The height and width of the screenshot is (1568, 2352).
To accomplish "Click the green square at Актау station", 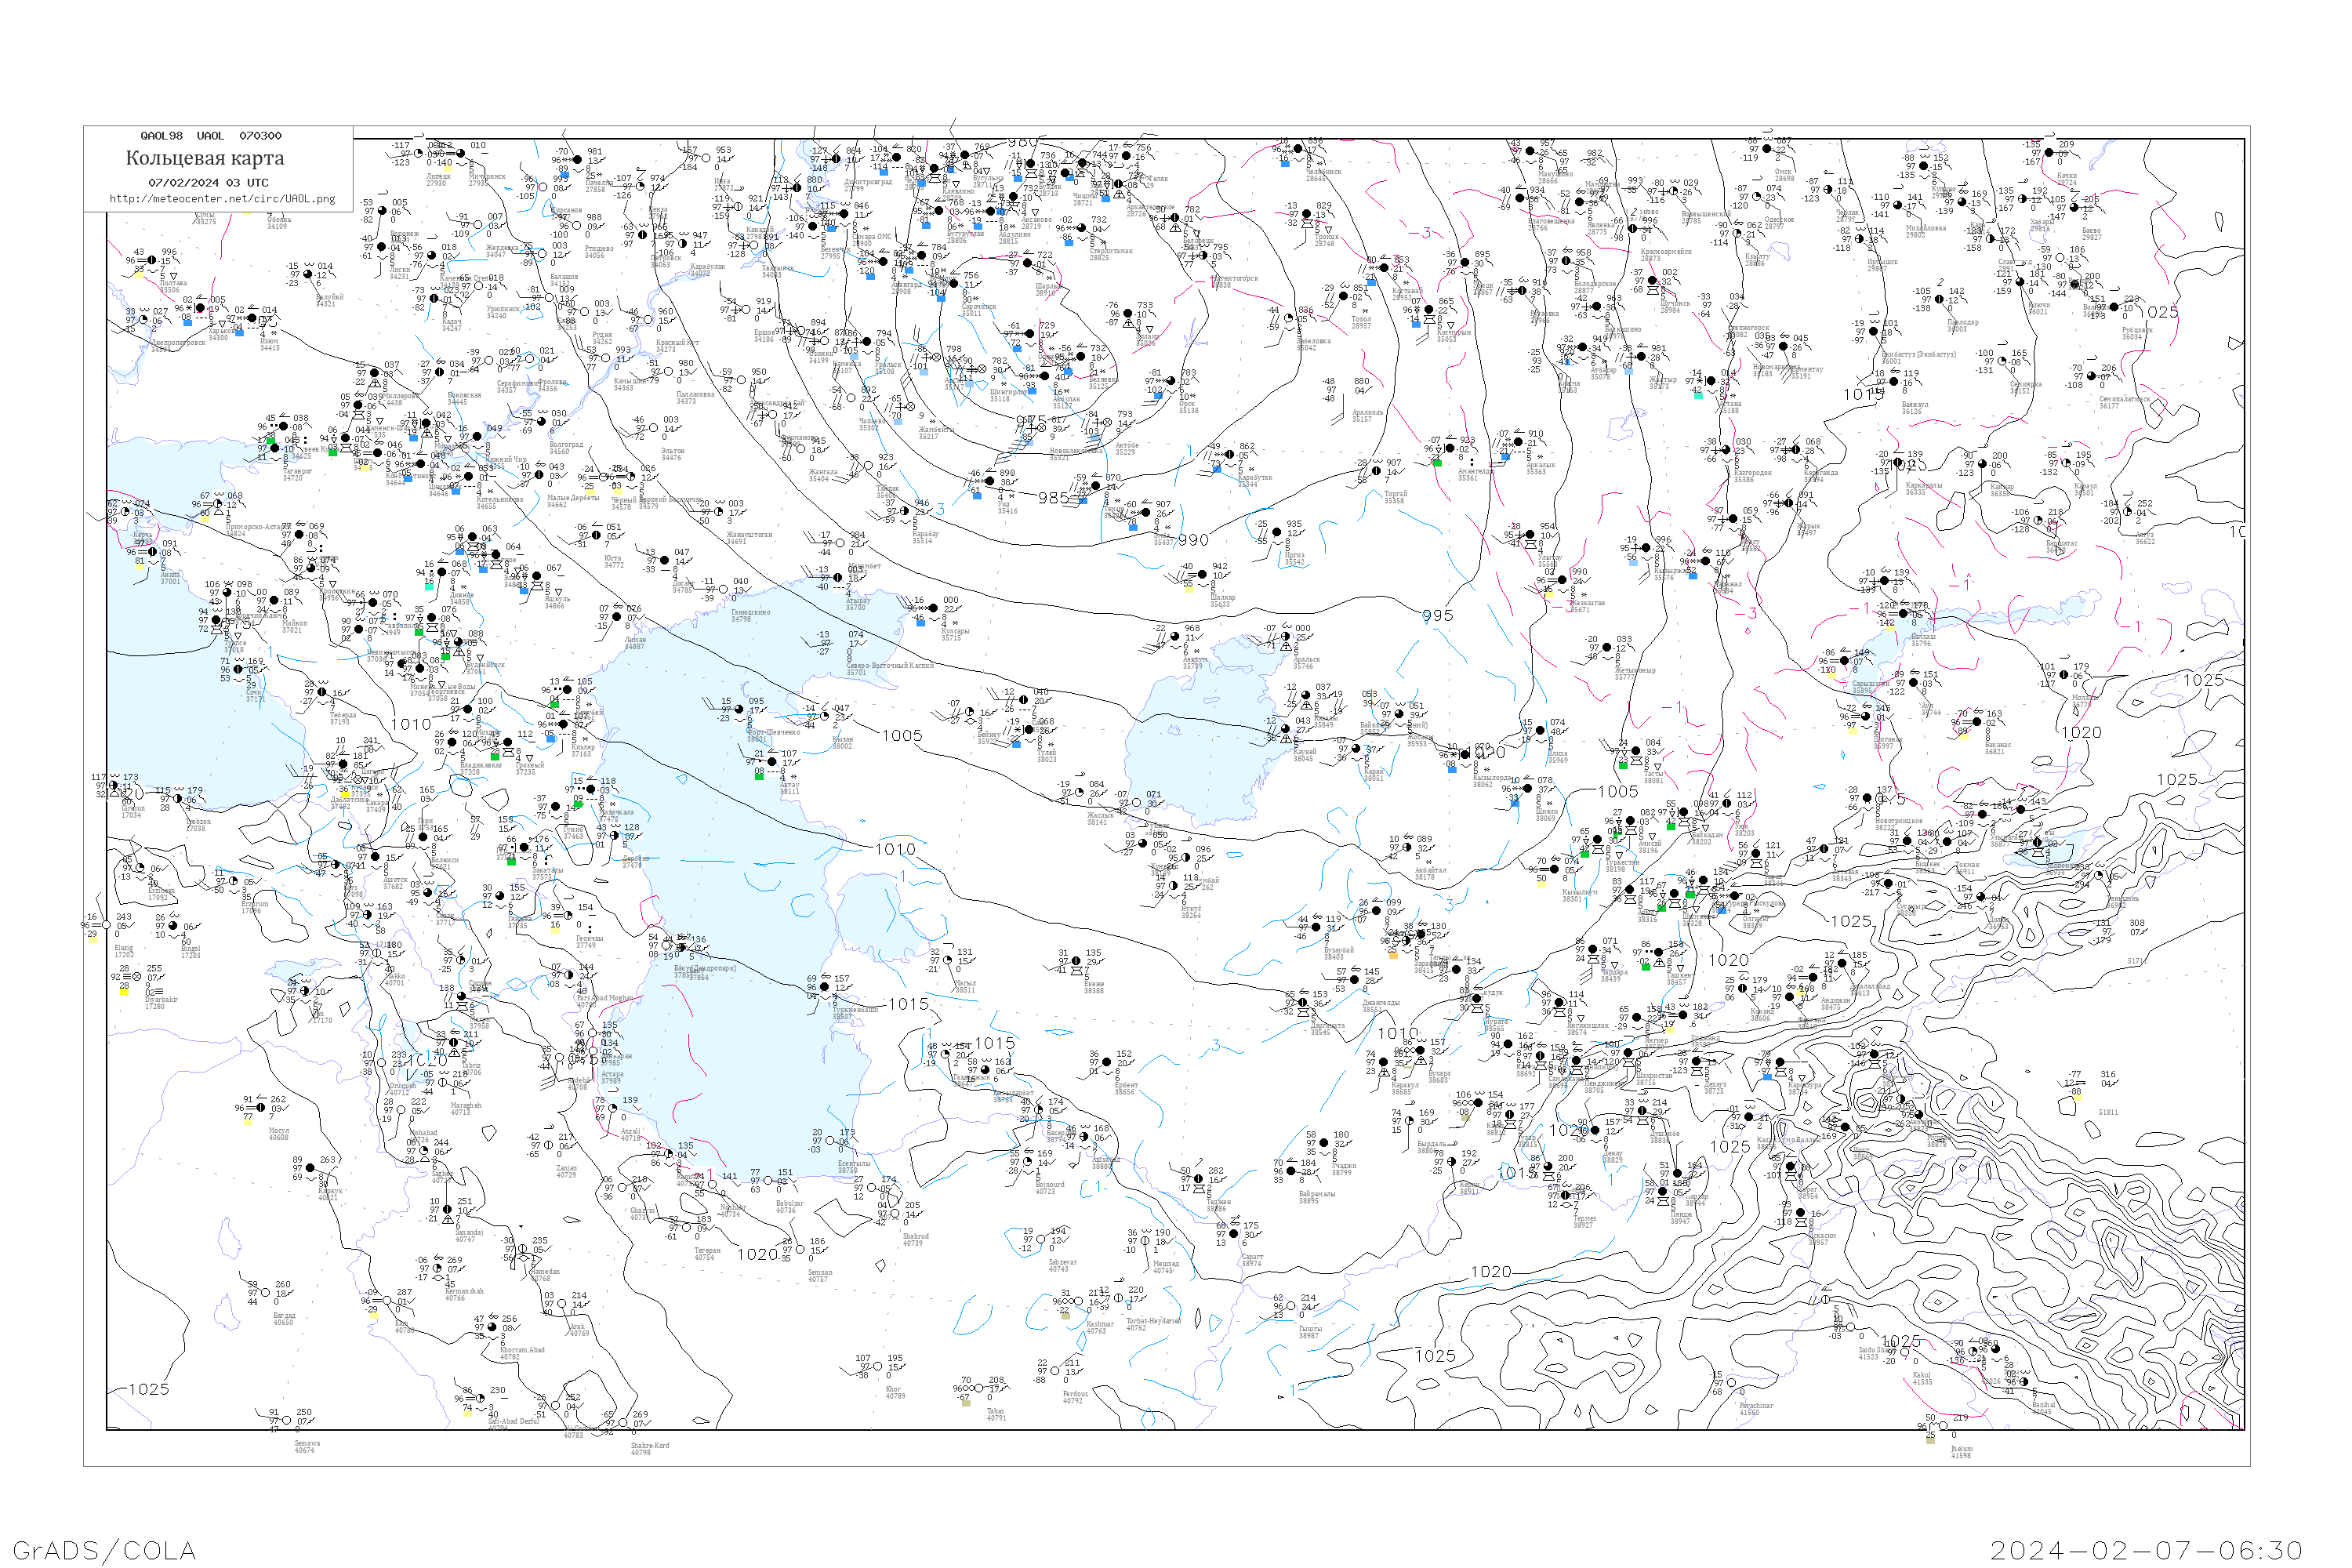I will click(760, 775).
